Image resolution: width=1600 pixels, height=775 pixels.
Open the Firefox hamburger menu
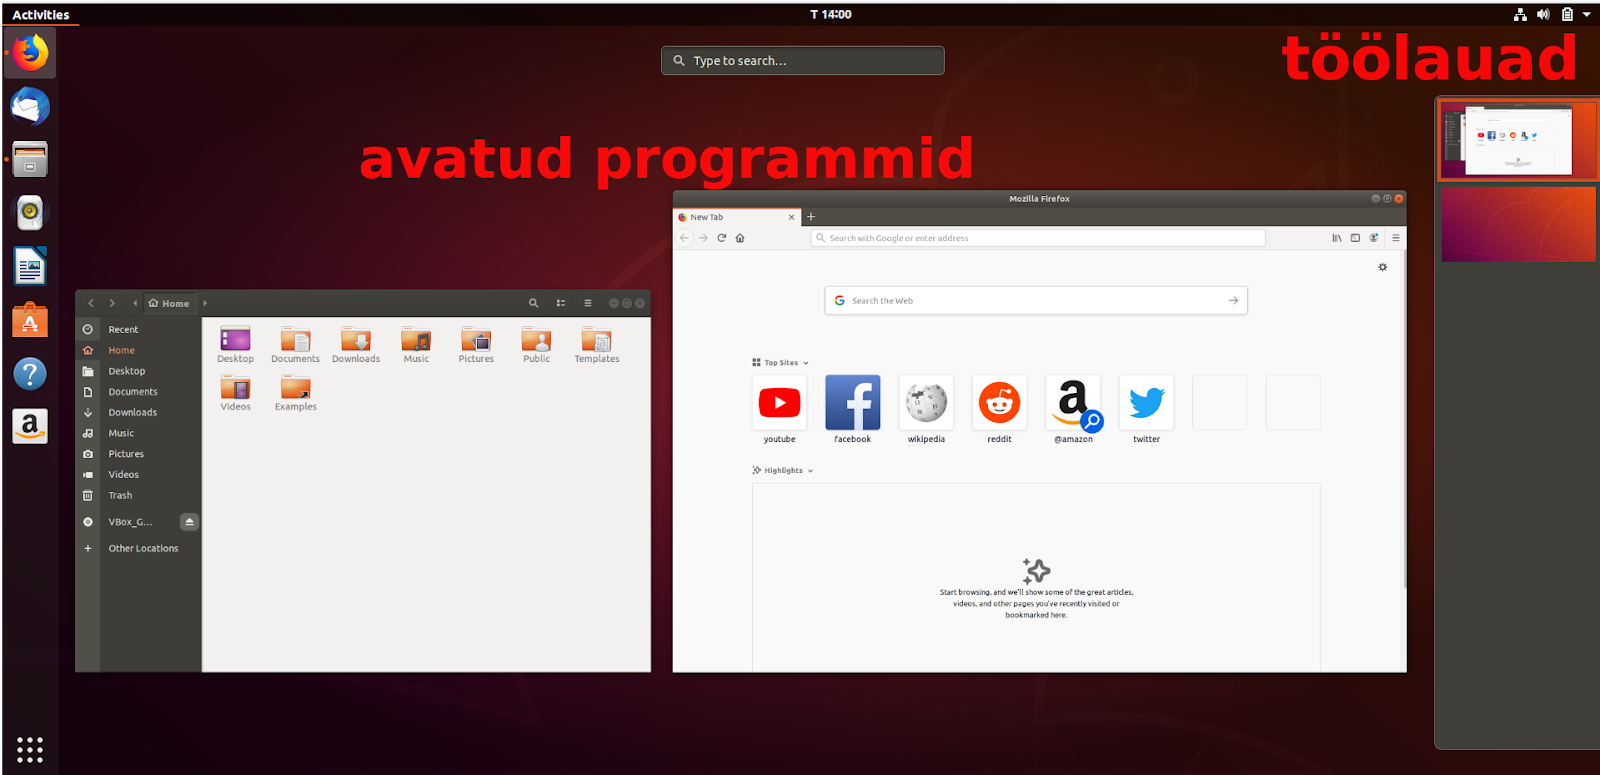(x=1395, y=238)
